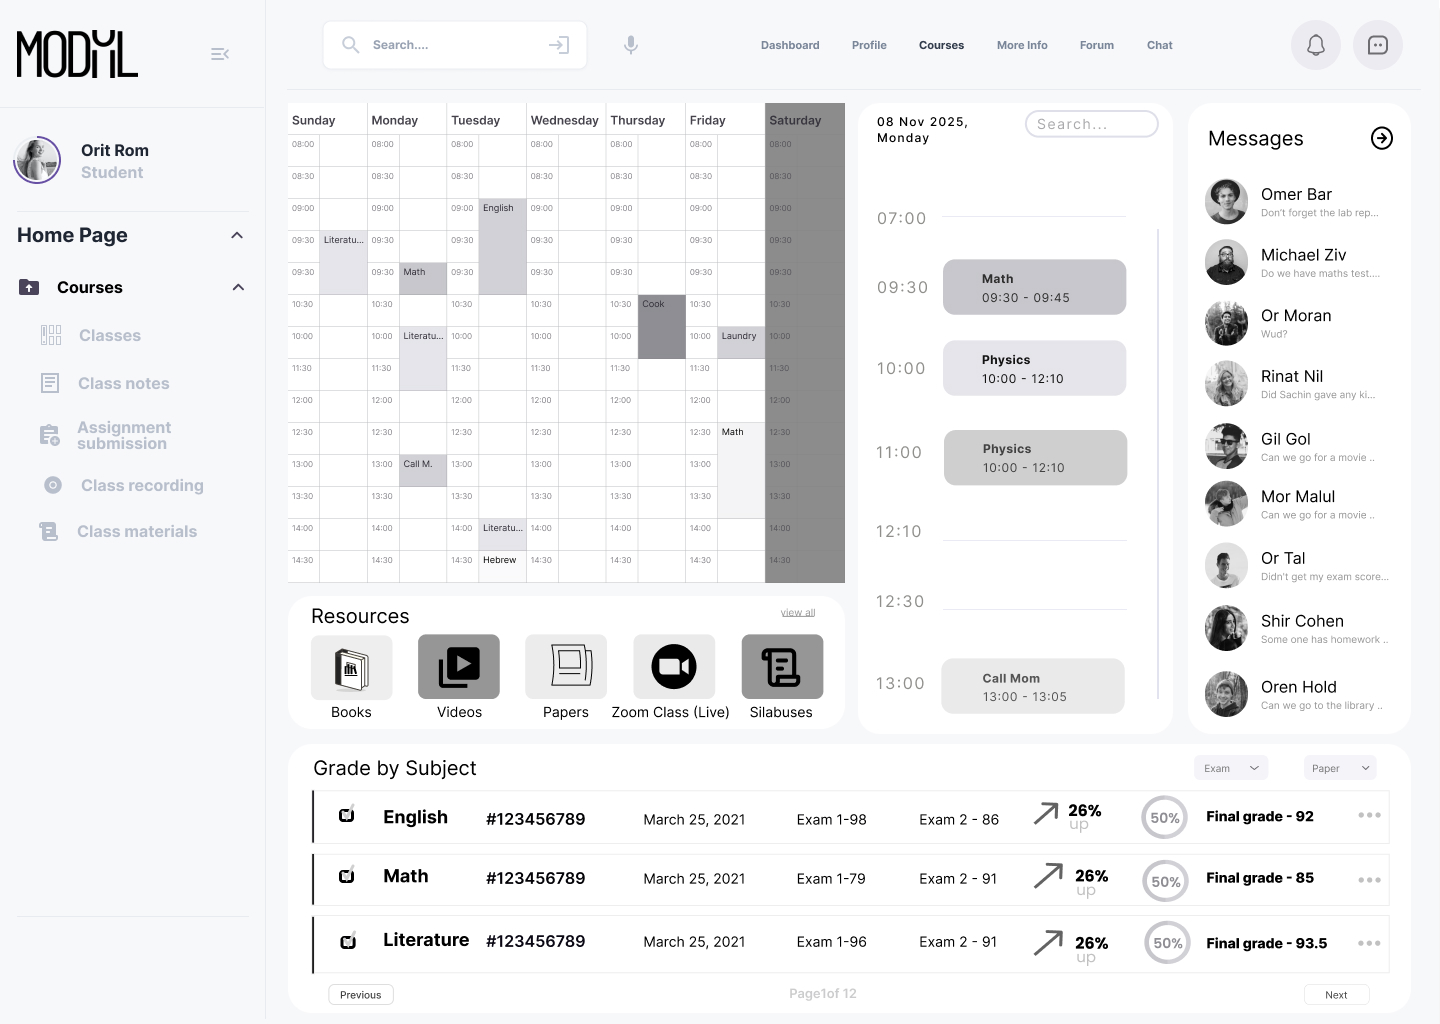The image size is (1440, 1024).
Task: Click the Next pagination button
Action: pyautogui.click(x=1336, y=995)
